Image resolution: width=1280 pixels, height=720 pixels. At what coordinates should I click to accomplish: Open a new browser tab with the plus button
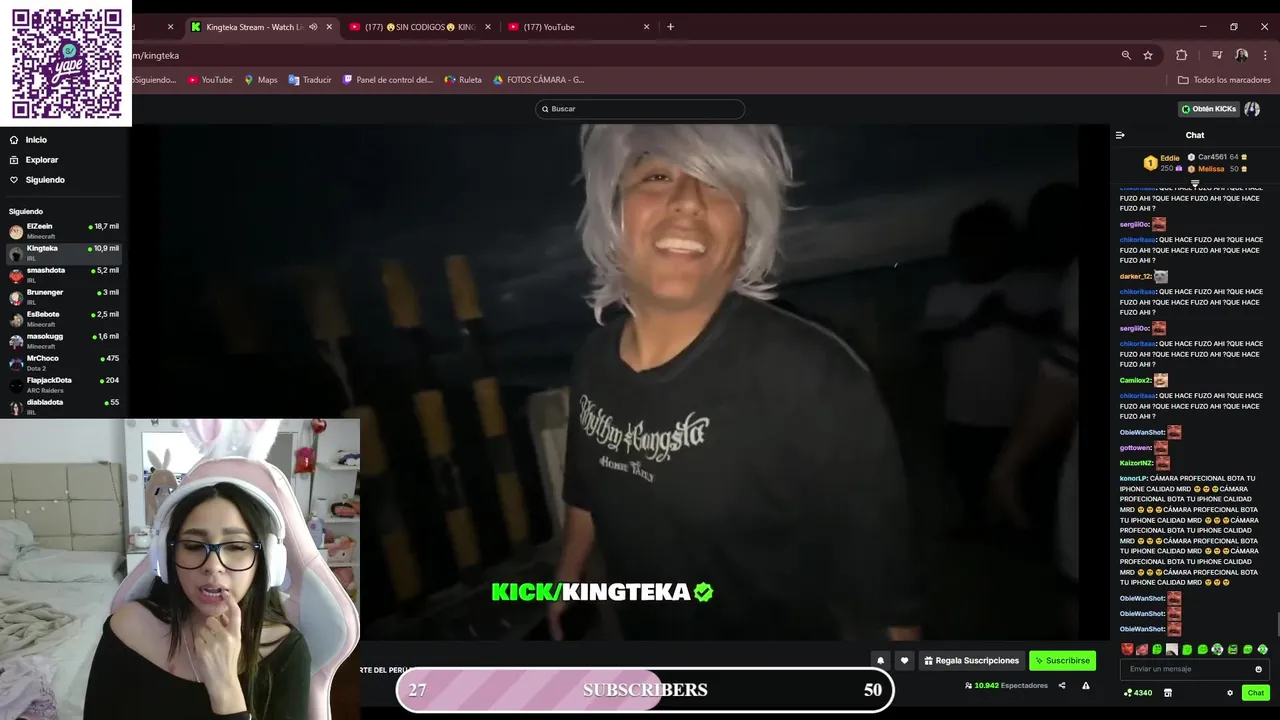(670, 27)
